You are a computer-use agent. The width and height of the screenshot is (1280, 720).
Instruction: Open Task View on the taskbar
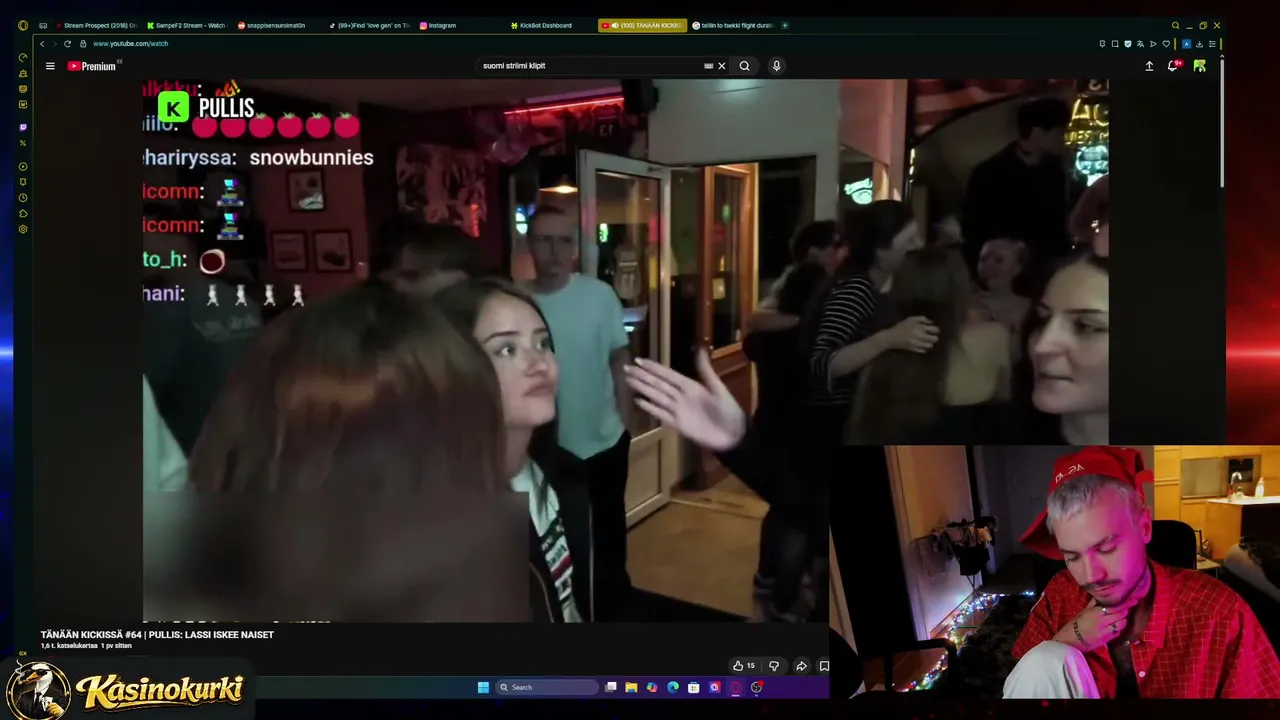tap(611, 688)
